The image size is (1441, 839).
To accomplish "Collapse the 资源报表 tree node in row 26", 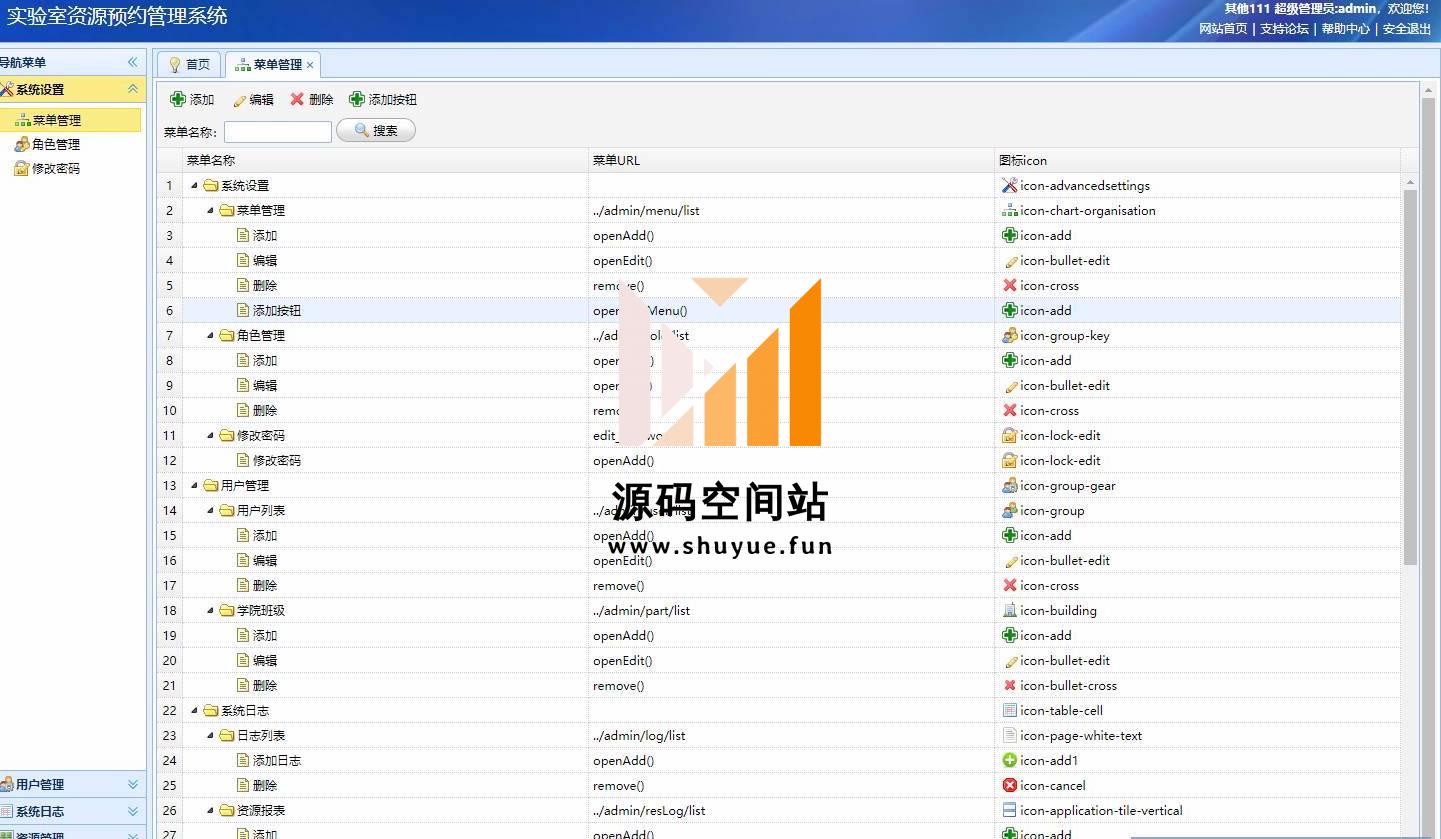I will coord(210,810).
